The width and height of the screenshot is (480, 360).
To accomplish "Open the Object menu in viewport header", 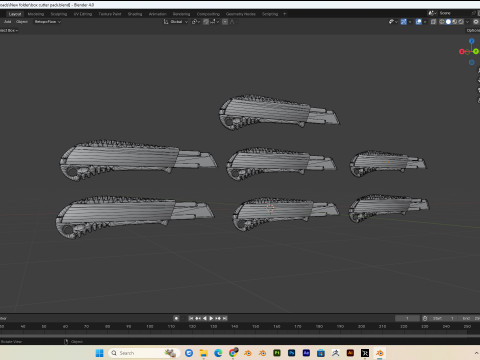I will pyautogui.click(x=22, y=22).
